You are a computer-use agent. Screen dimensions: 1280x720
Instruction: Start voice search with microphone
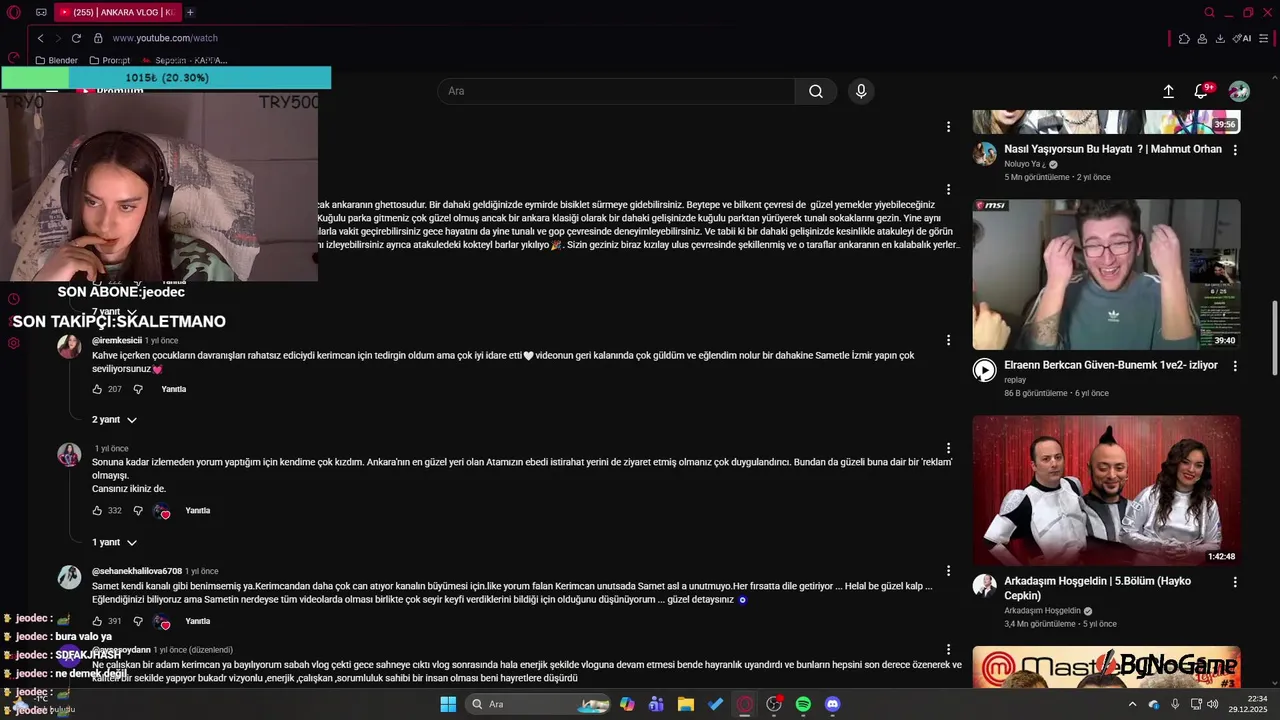(861, 91)
